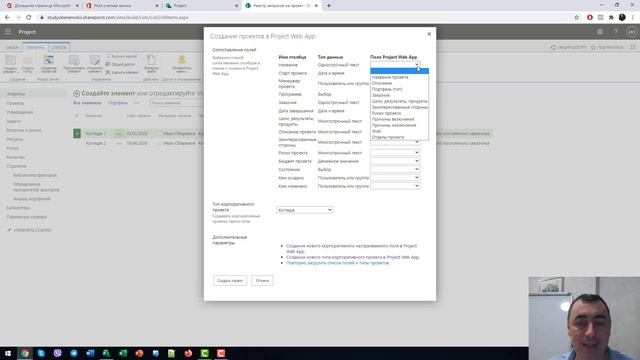Switch to the 'Список' ribbon tab
The image size is (640, 360).
(58, 47)
